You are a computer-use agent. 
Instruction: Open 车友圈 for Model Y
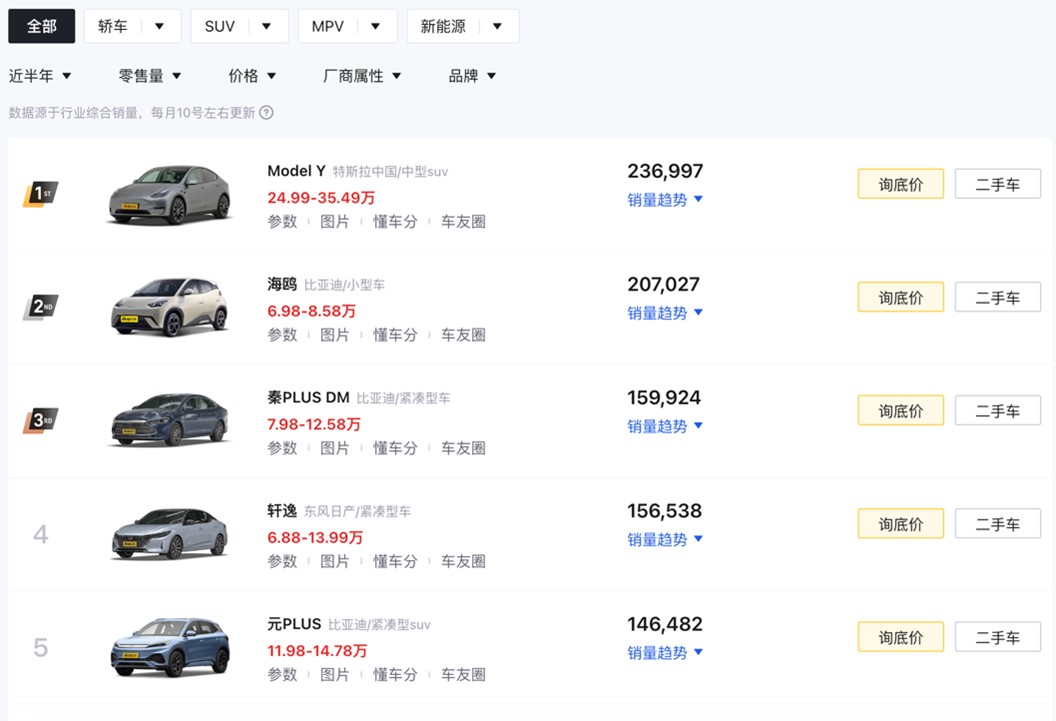(463, 221)
